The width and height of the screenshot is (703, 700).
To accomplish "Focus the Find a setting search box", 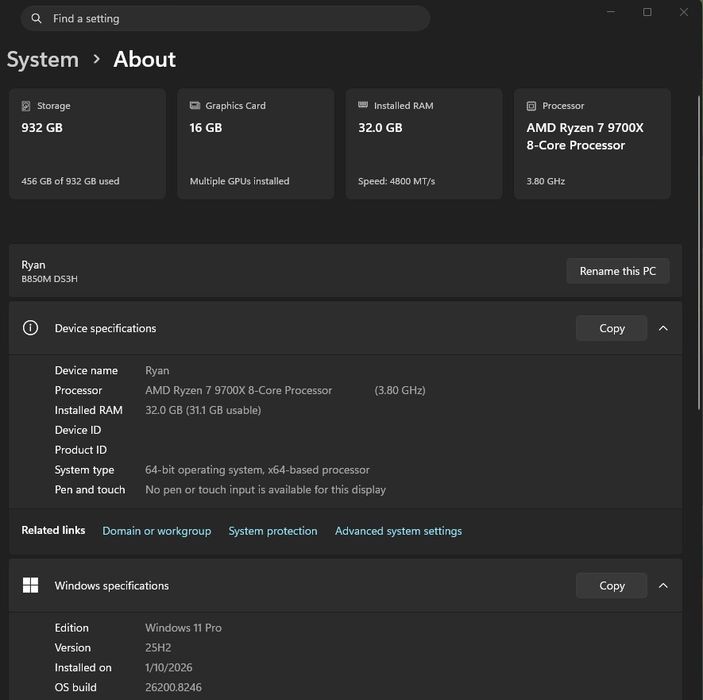I will 226,18.
